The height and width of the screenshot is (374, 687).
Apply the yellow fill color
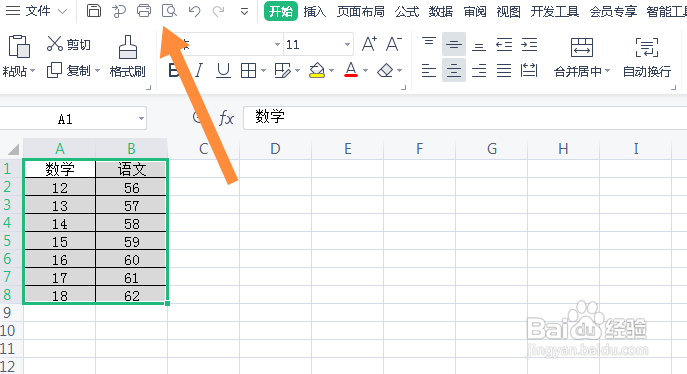317,71
